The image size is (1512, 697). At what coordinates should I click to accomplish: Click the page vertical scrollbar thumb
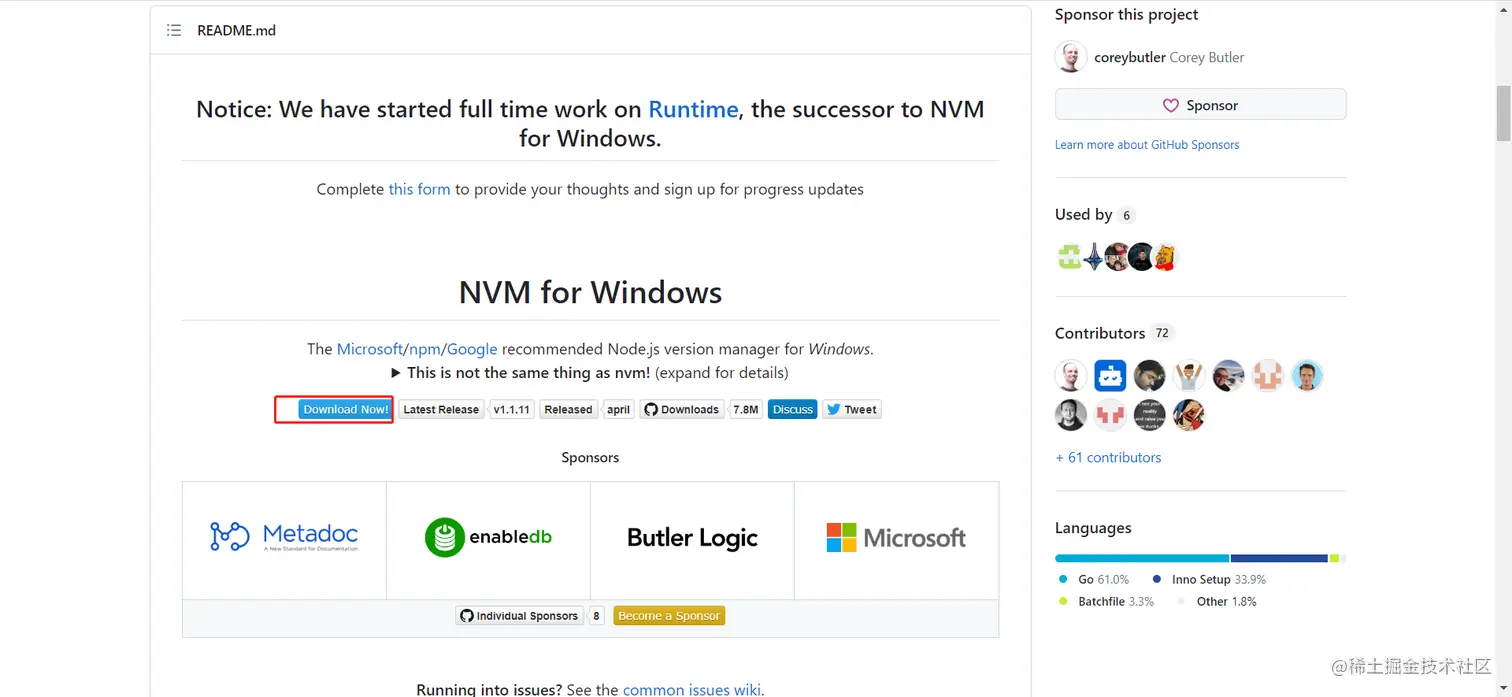[1503, 113]
